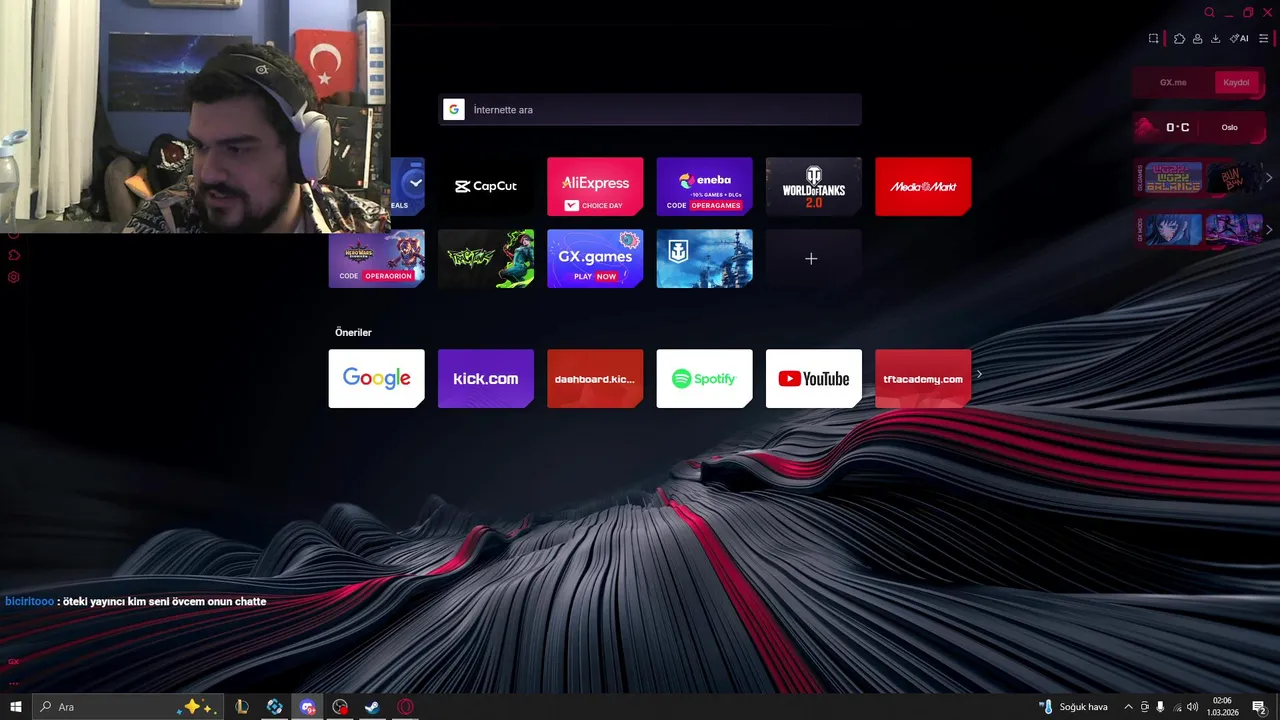
Task: Open the Google suggestion tile
Action: coord(377,378)
